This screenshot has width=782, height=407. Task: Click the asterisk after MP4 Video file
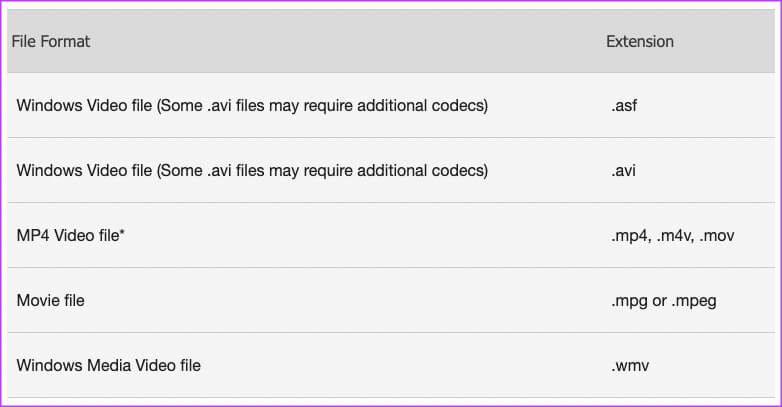tap(122, 232)
